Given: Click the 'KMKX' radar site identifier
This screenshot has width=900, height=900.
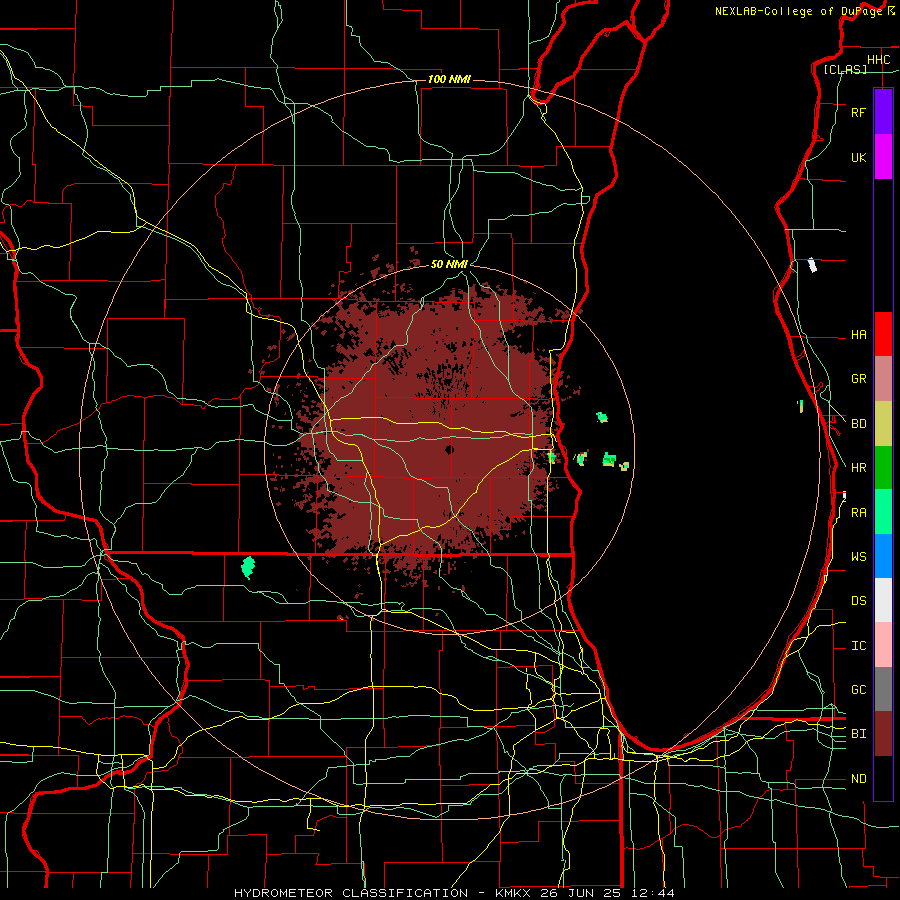Looking at the screenshot, I should coord(513,893).
